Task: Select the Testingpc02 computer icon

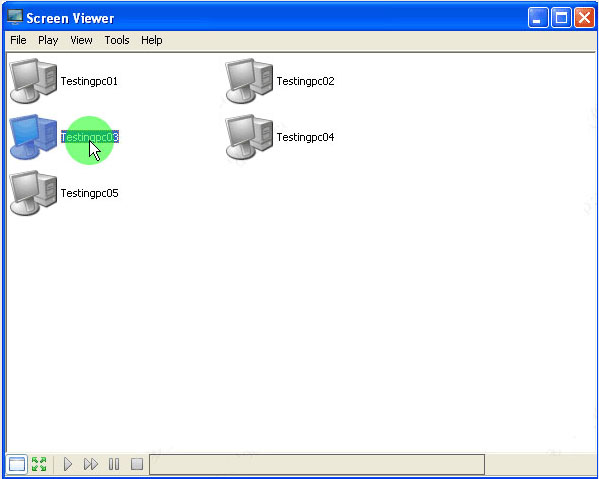Action: 249,81
